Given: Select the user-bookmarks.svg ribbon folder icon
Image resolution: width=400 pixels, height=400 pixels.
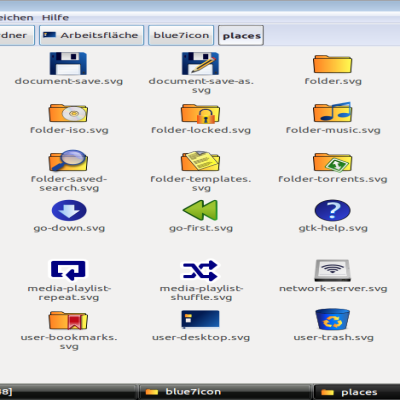Looking at the screenshot, I should (x=68, y=320).
